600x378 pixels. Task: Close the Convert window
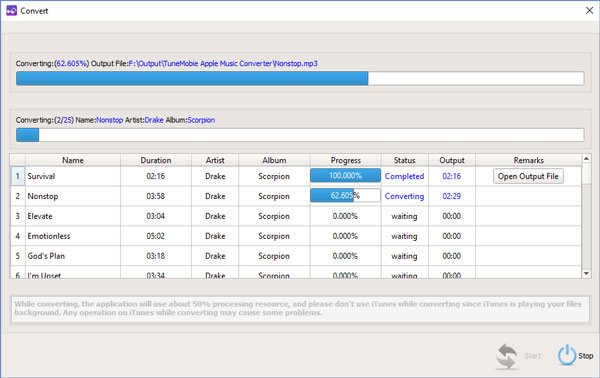(589, 11)
